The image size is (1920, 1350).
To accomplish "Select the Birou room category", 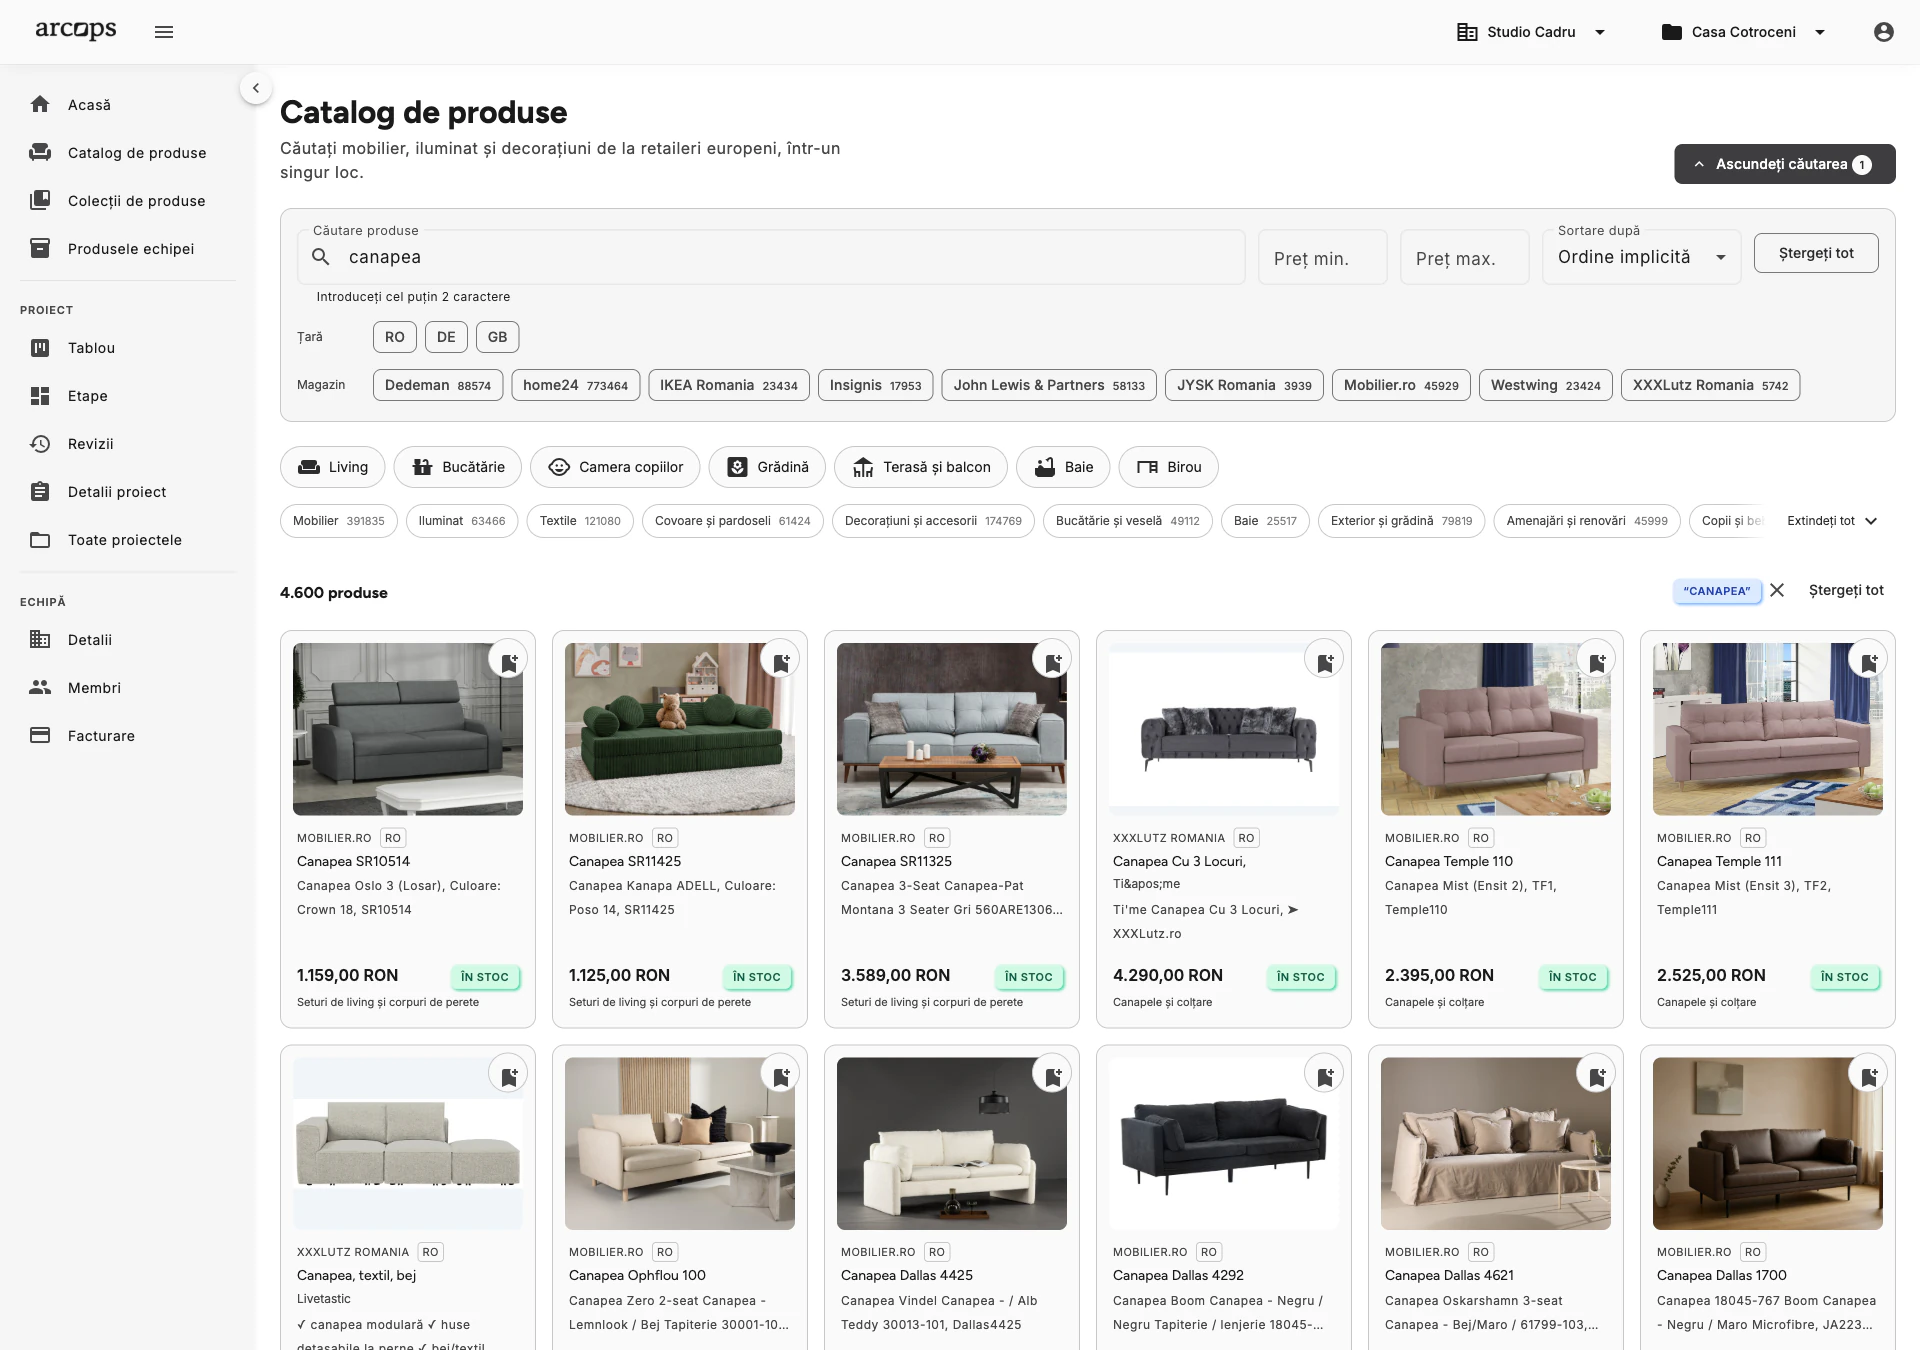I will click(x=1169, y=467).
